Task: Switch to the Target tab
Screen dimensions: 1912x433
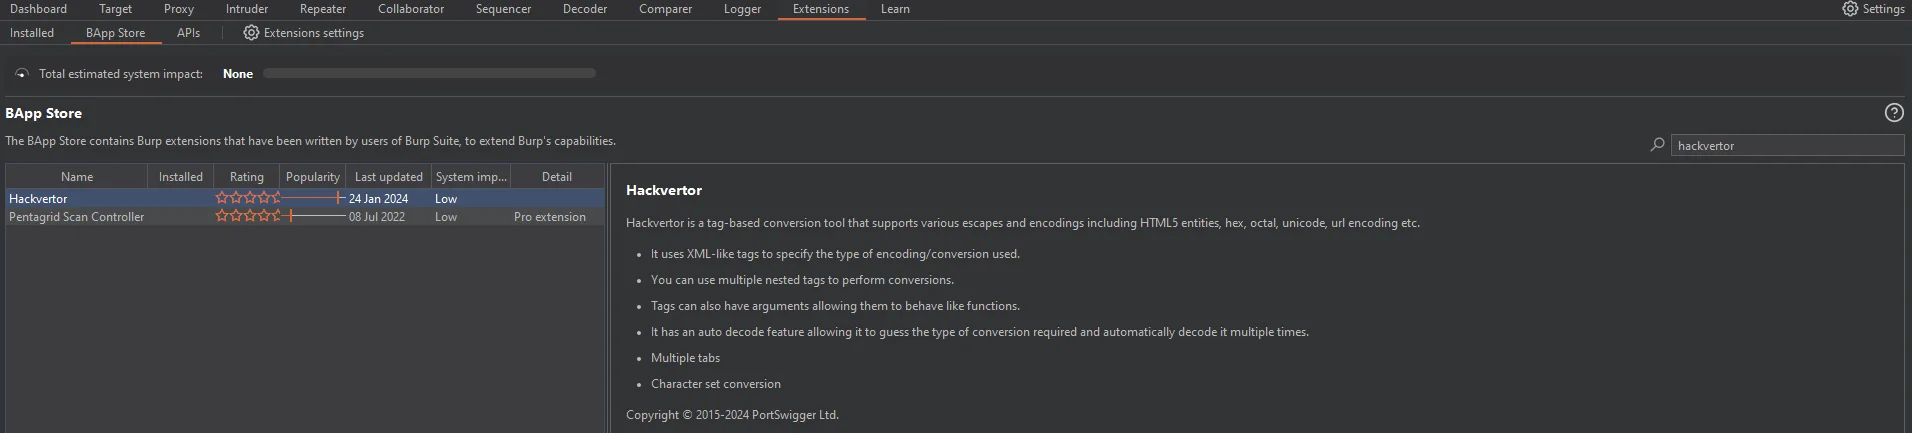Action: [x=115, y=9]
